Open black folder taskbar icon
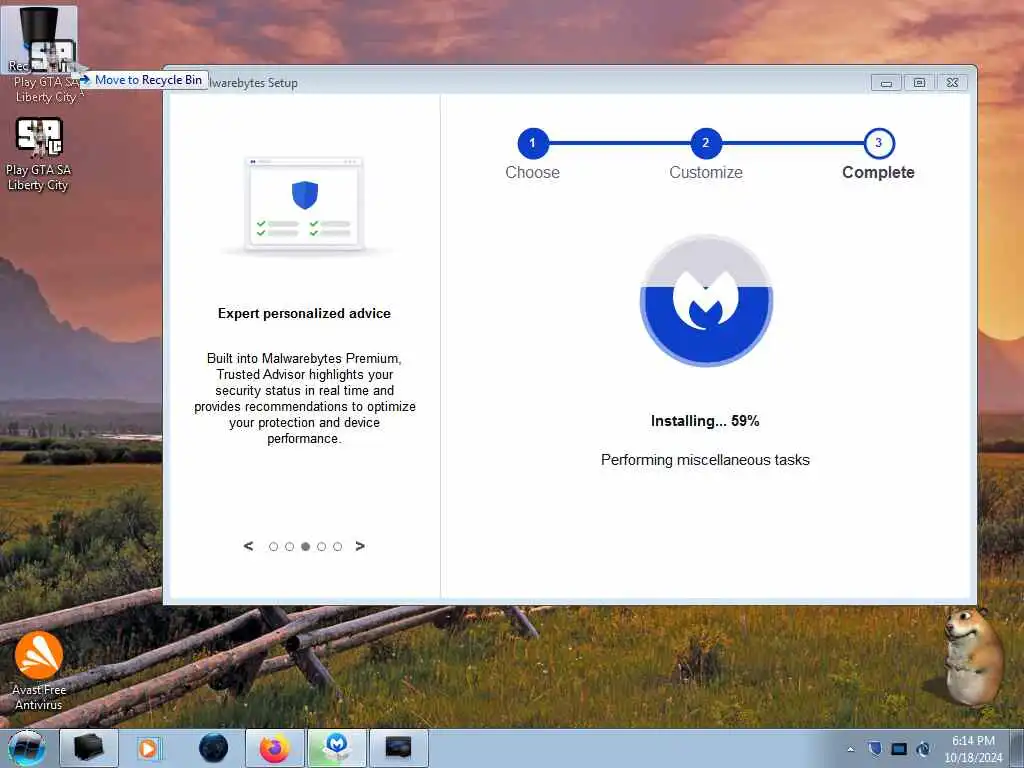This screenshot has height=768, width=1024. (x=88, y=748)
